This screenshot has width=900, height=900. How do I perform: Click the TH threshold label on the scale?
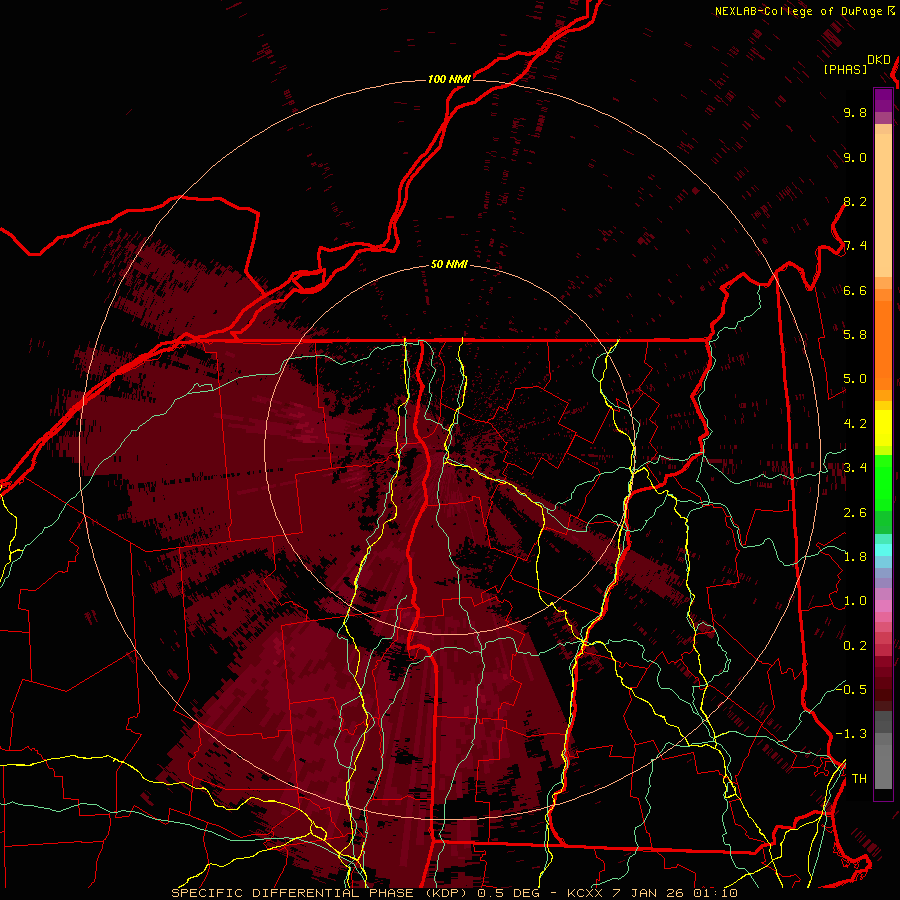click(x=859, y=779)
